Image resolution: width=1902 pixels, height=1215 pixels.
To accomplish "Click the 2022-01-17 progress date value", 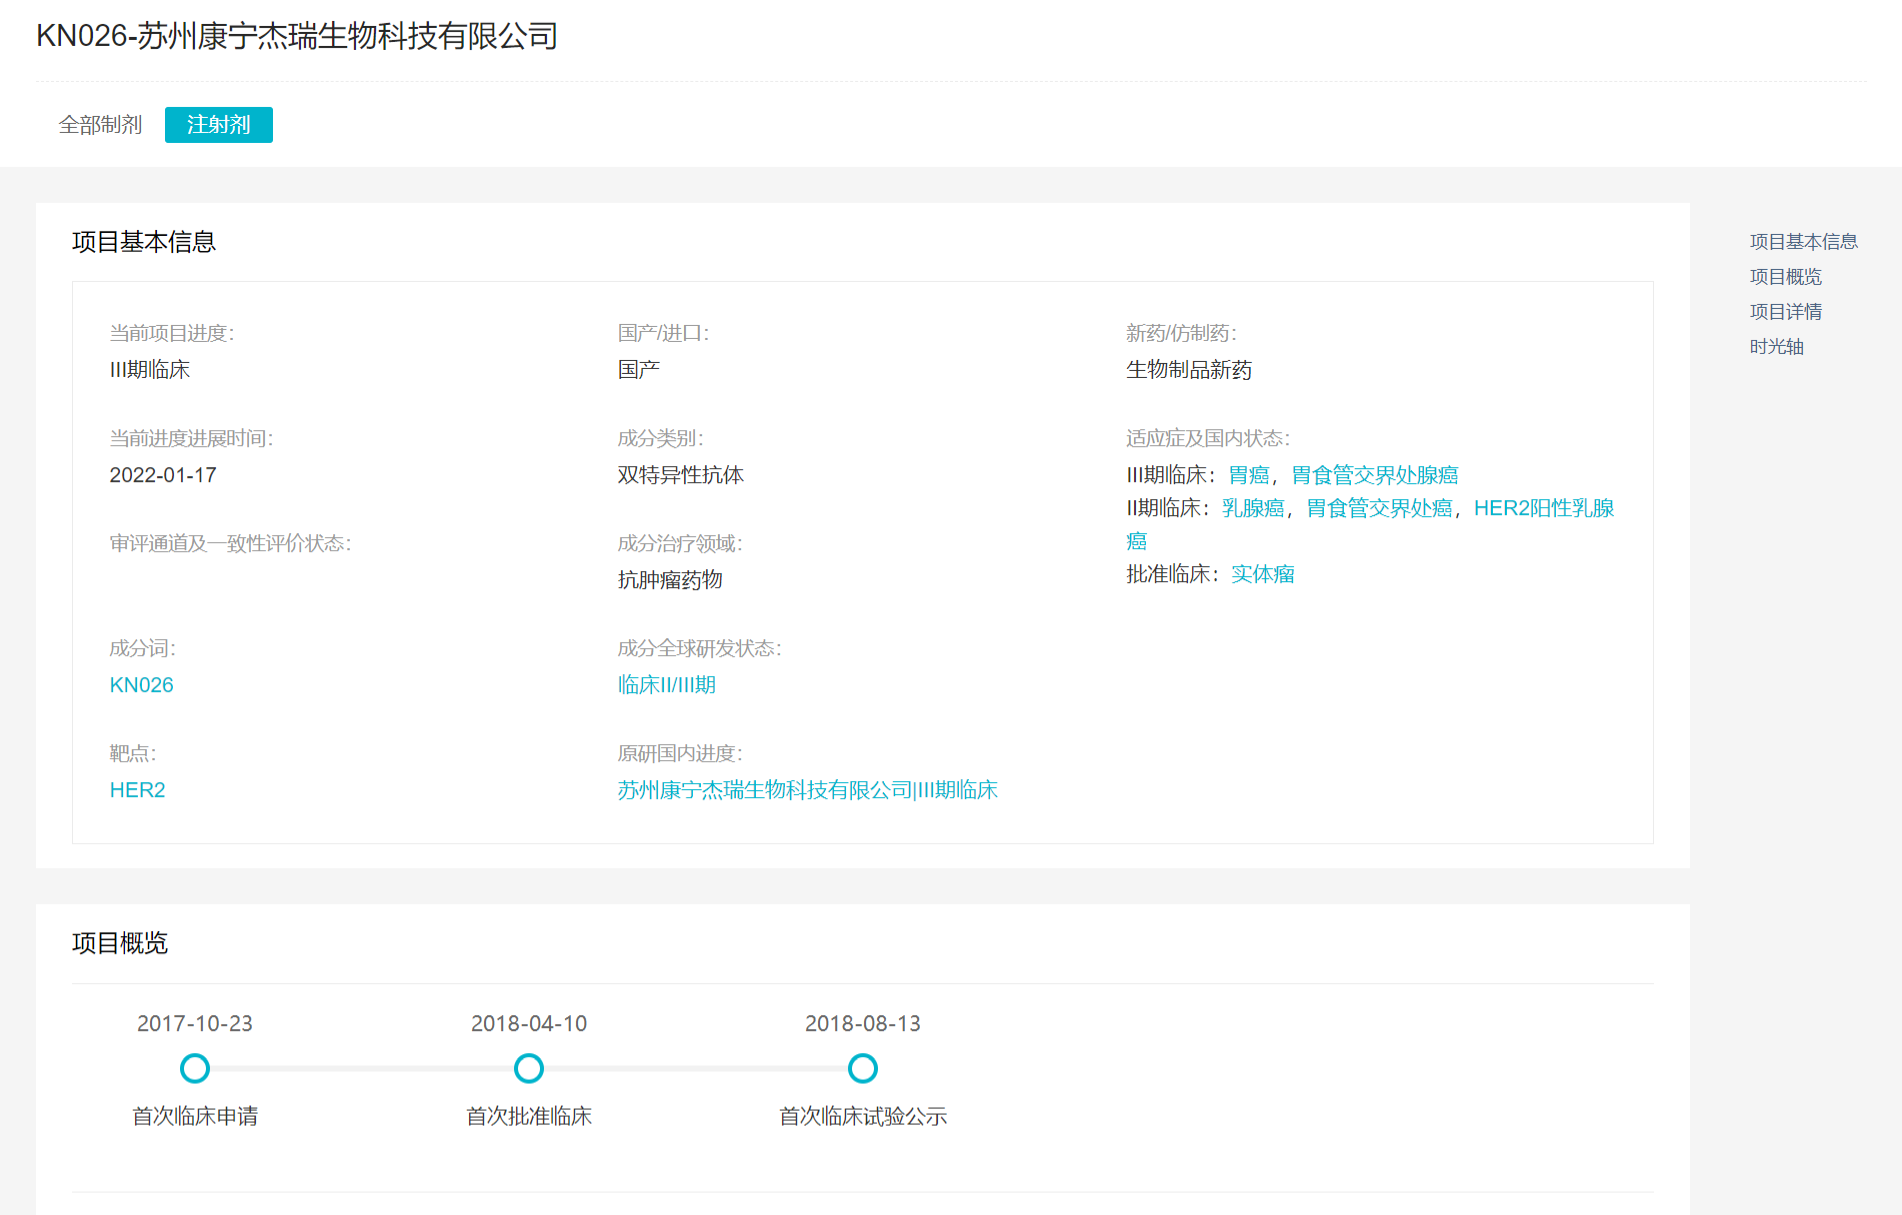I will click(163, 475).
